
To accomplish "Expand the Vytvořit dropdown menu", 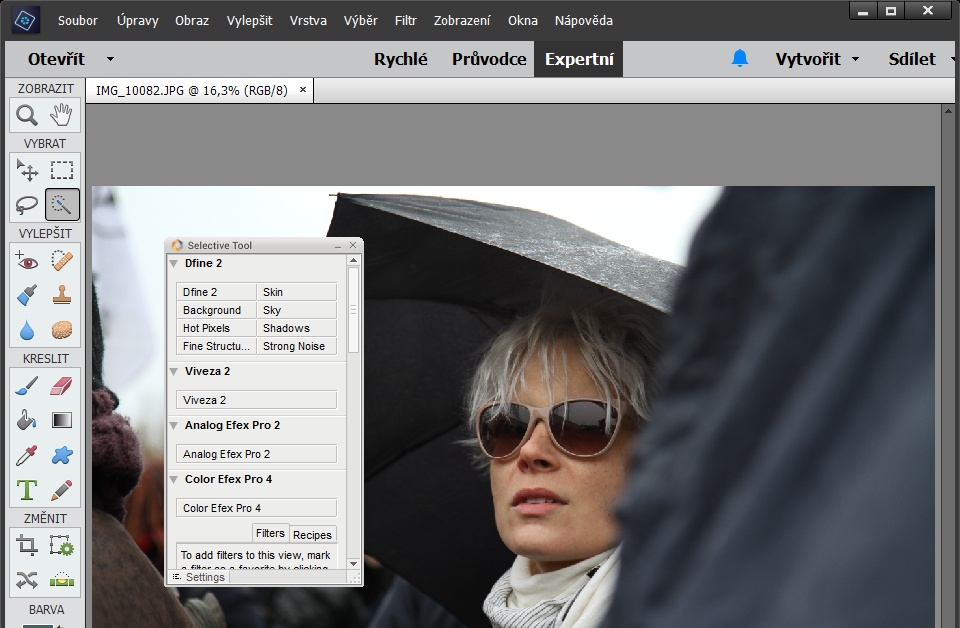I will [855, 59].
